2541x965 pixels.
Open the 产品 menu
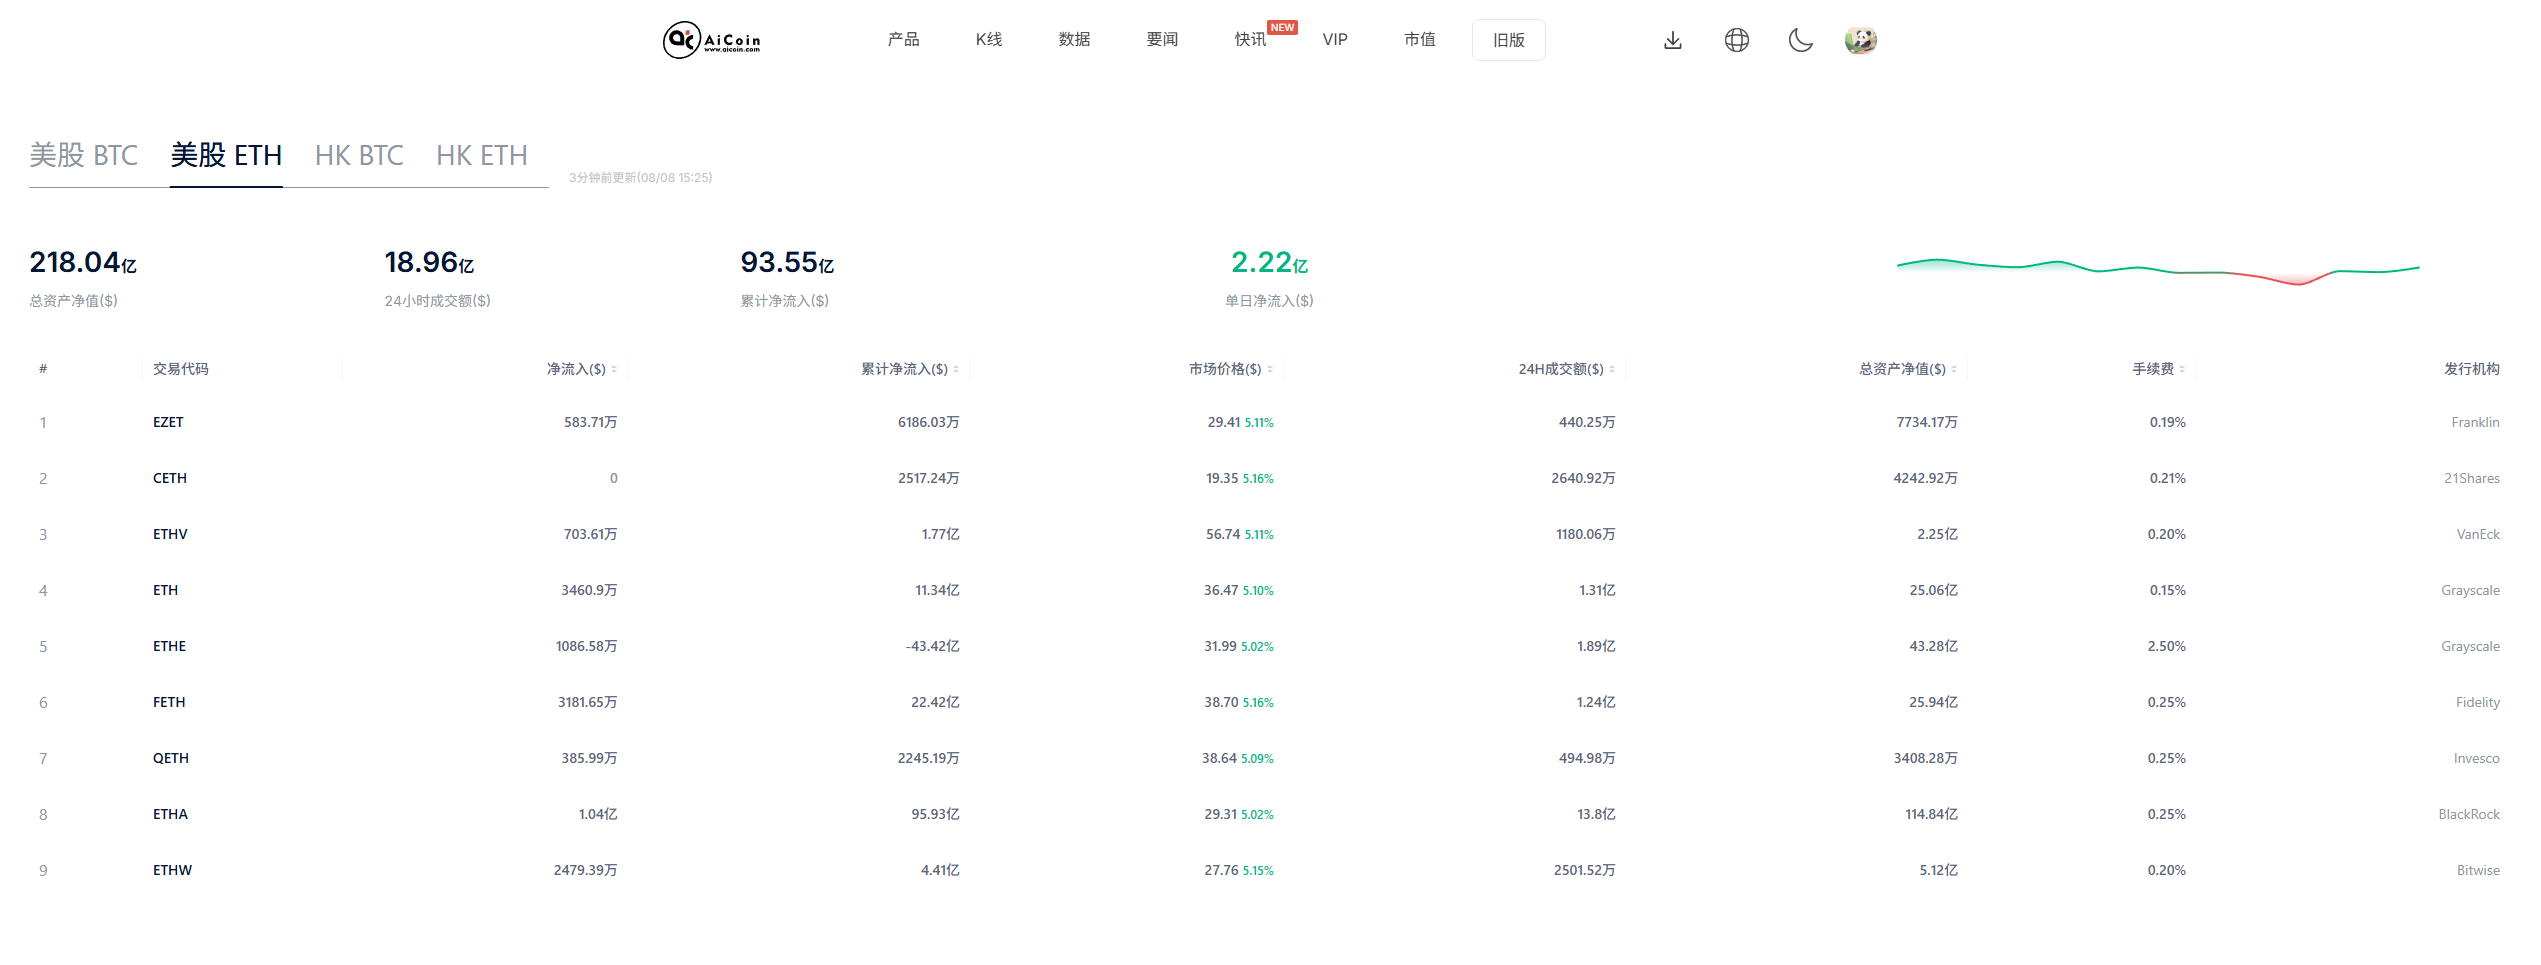click(x=903, y=40)
